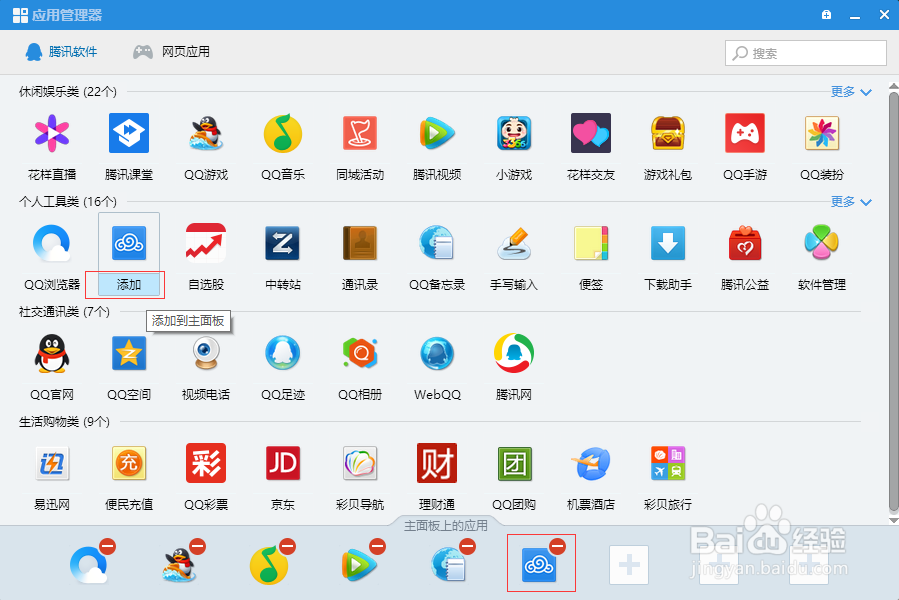Open the 彩贝导航 app icon

pyautogui.click(x=360, y=463)
